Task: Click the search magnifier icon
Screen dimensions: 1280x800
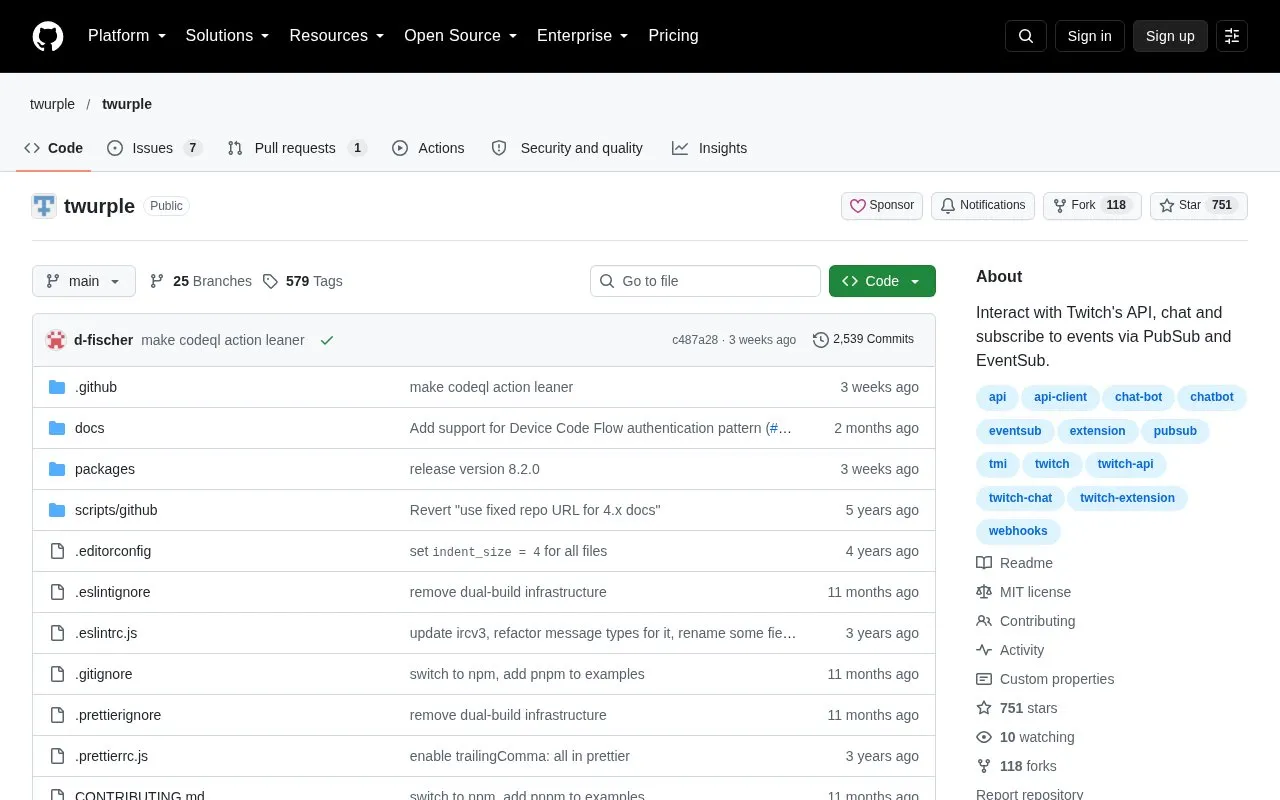Action: click(x=1026, y=36)
